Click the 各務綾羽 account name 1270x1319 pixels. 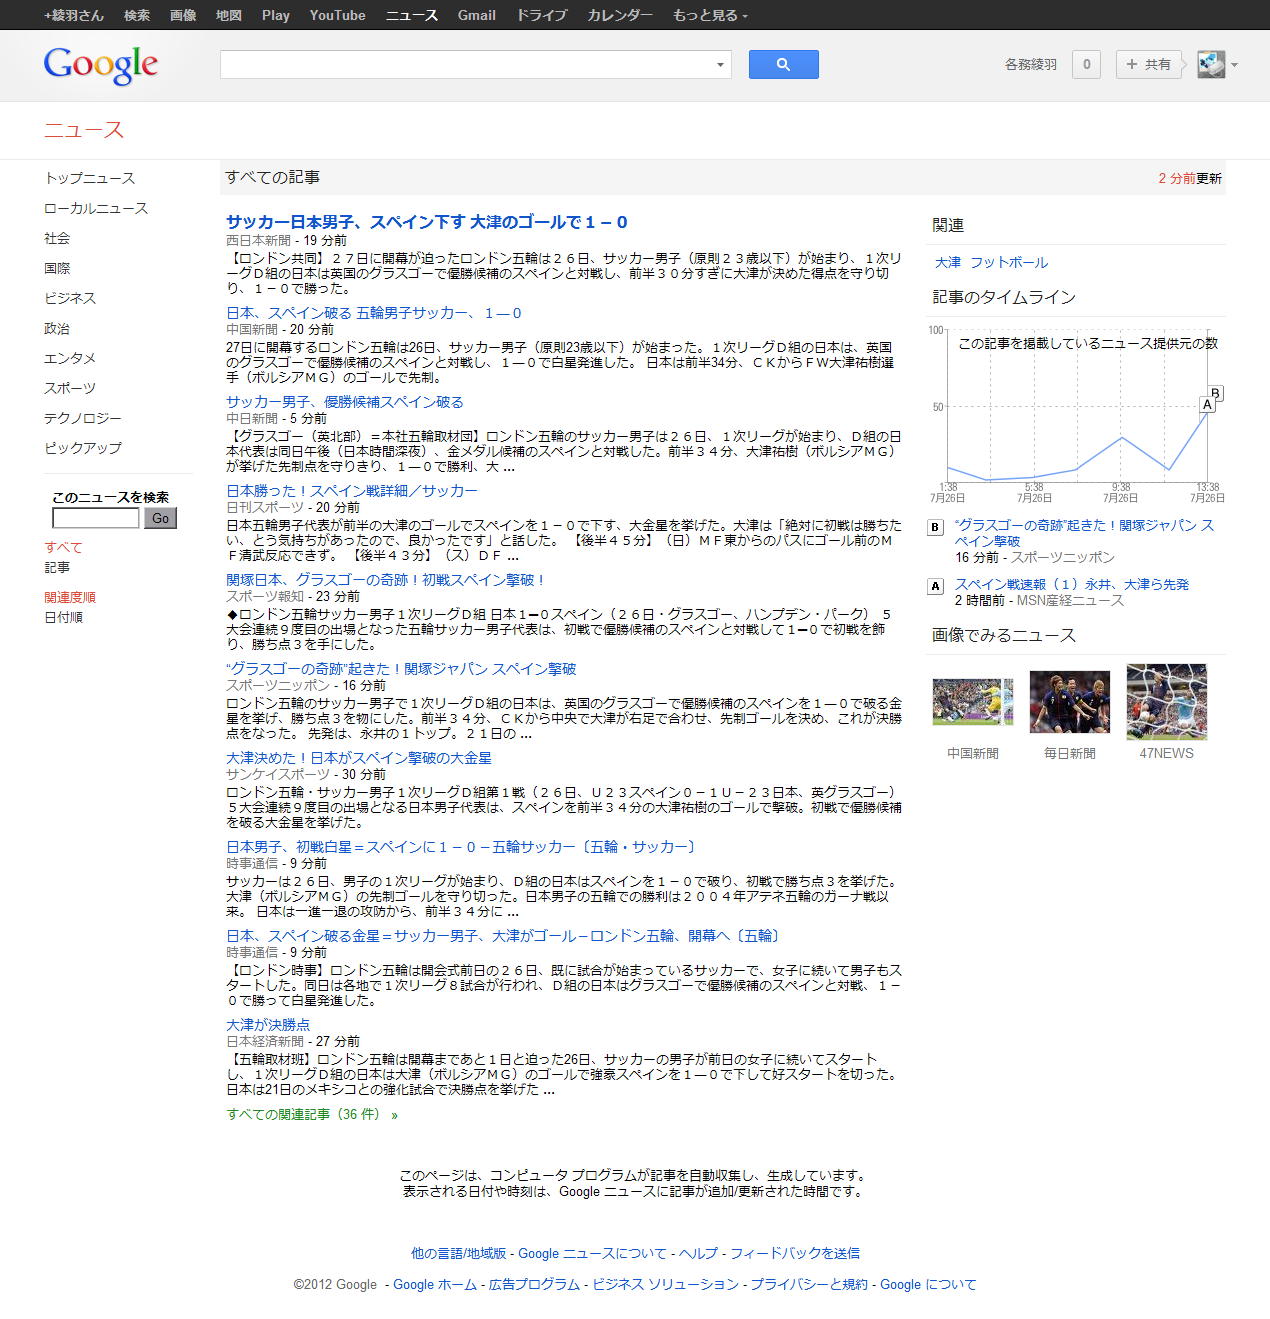[1031, 65]
